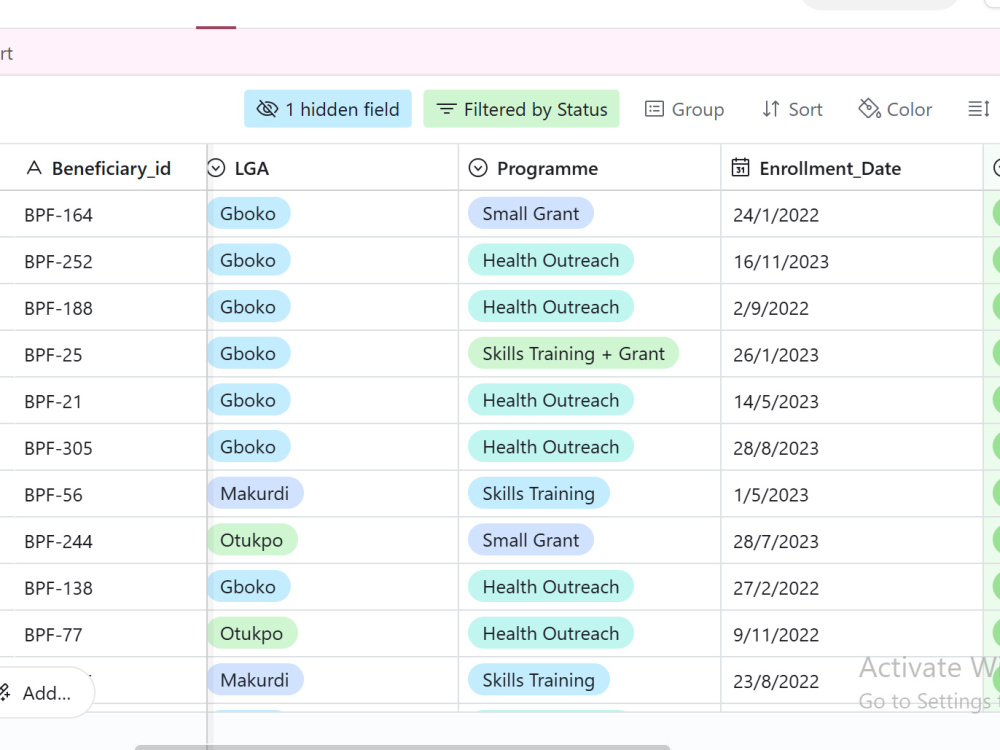This screenshot has width=1000, height=750.
Task: Select the BPF-25 cell
Action: point(103,354)
